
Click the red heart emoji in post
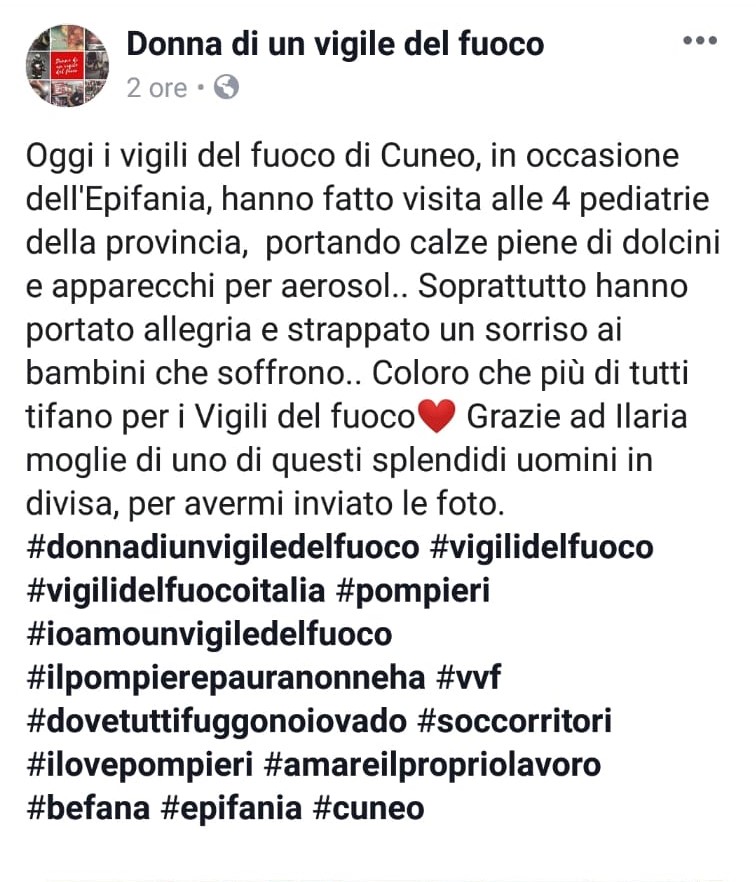tap(437, 416)
